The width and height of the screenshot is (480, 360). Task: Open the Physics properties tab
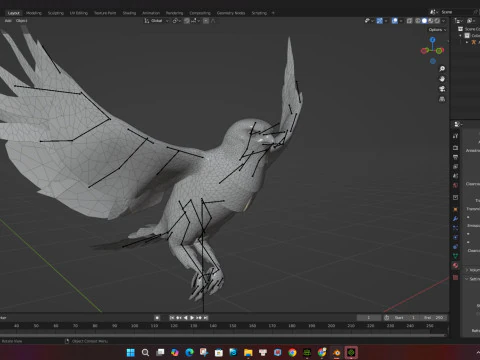455,237
